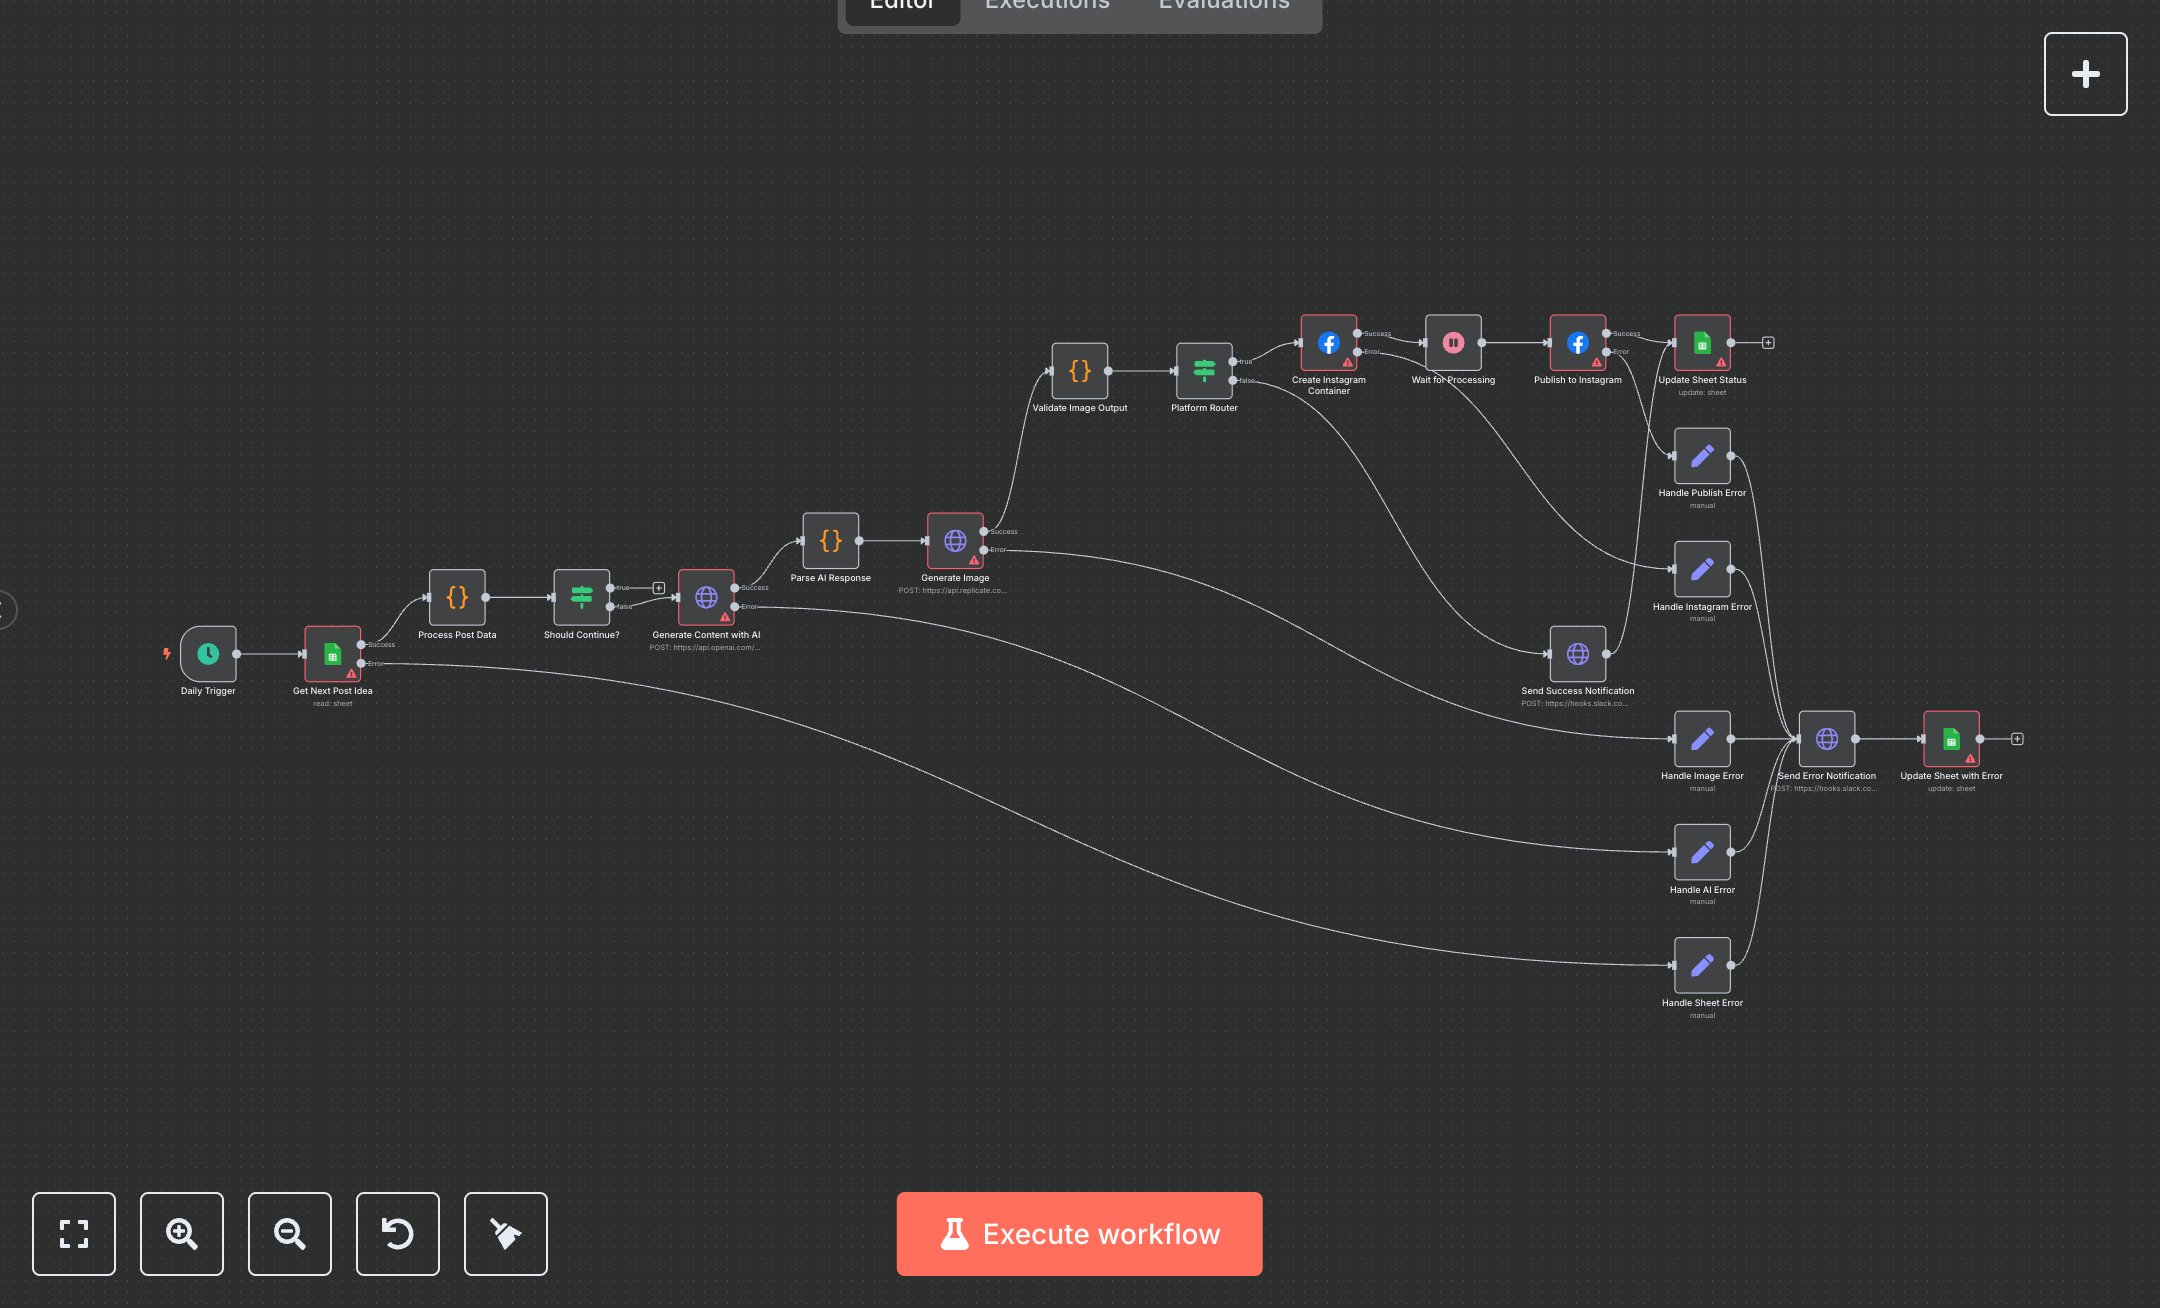Switch to the Evaluations tab
Viewport: 2160px width, 1308px height.
[1222, 6]
